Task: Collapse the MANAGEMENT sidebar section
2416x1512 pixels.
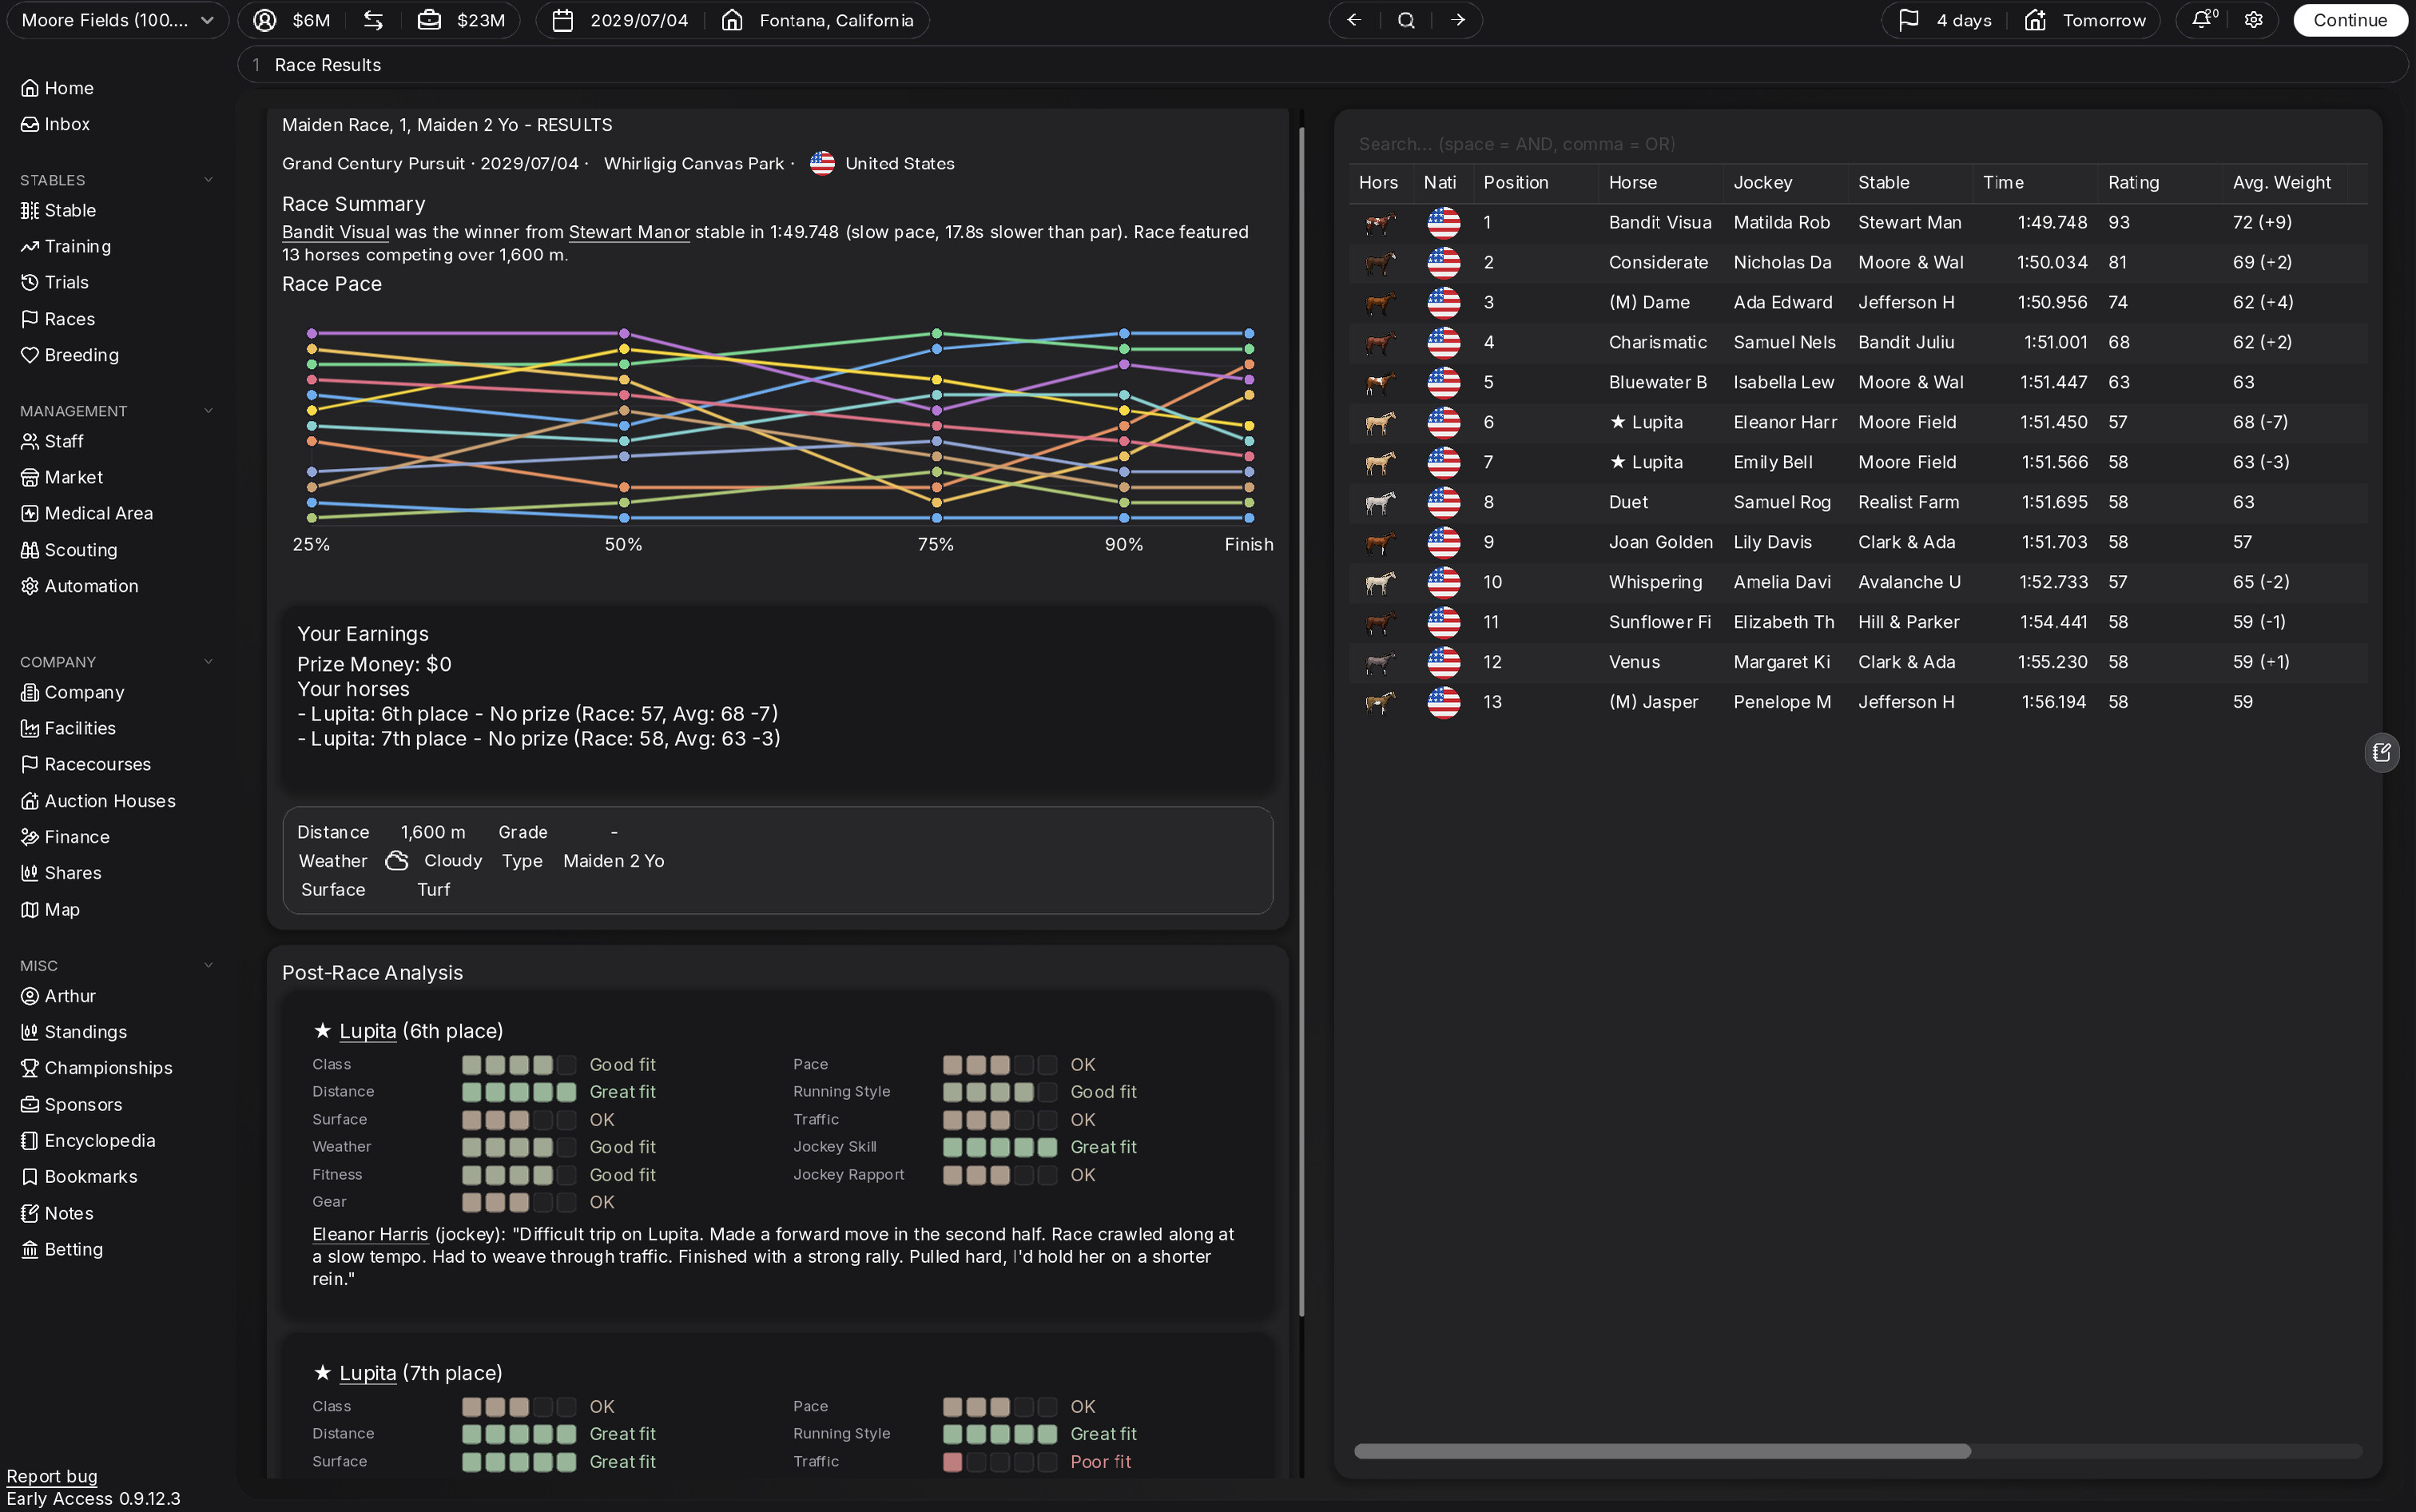Action: tap(208, 411)
